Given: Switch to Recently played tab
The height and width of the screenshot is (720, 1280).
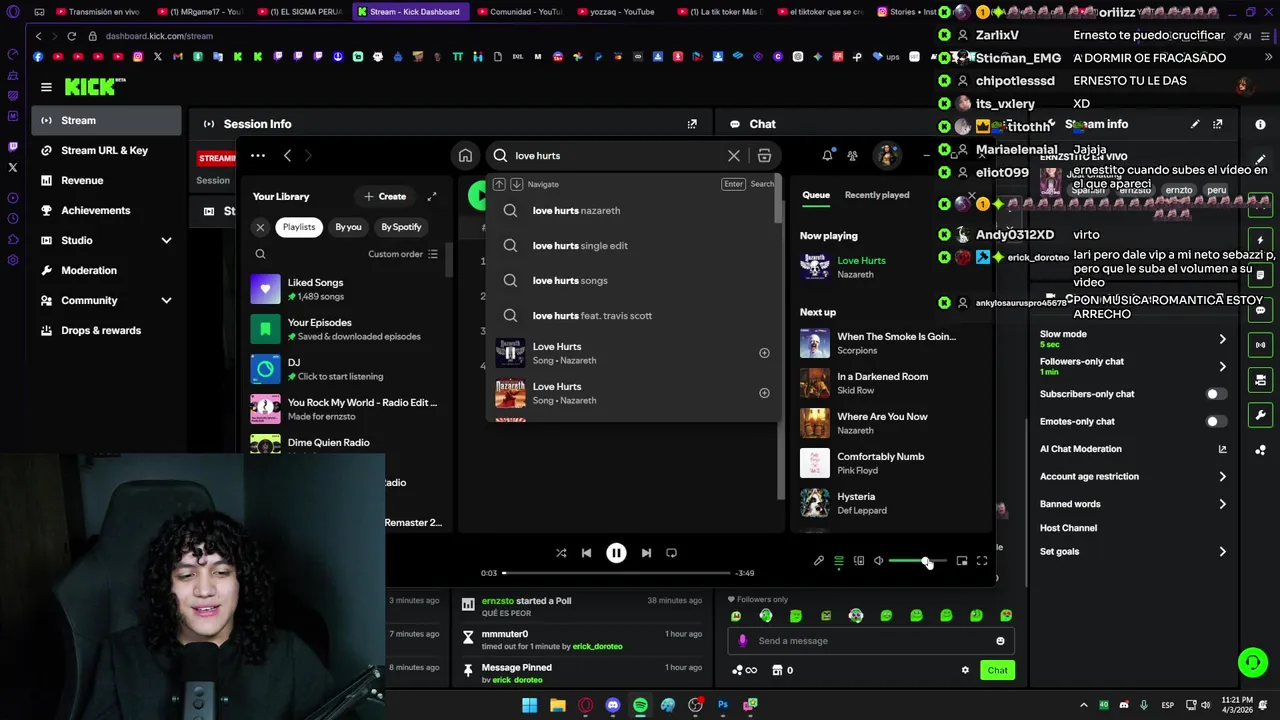Looking at the screenshot, I should [x=876, y=195].
